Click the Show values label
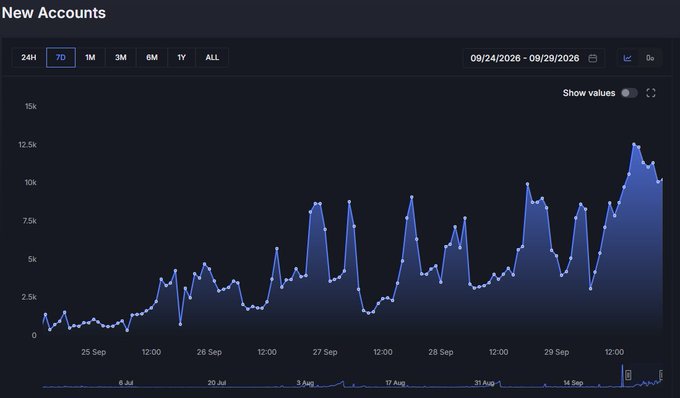Image resolution: width=680 pixels, height=398 pixels. (589, 93)
